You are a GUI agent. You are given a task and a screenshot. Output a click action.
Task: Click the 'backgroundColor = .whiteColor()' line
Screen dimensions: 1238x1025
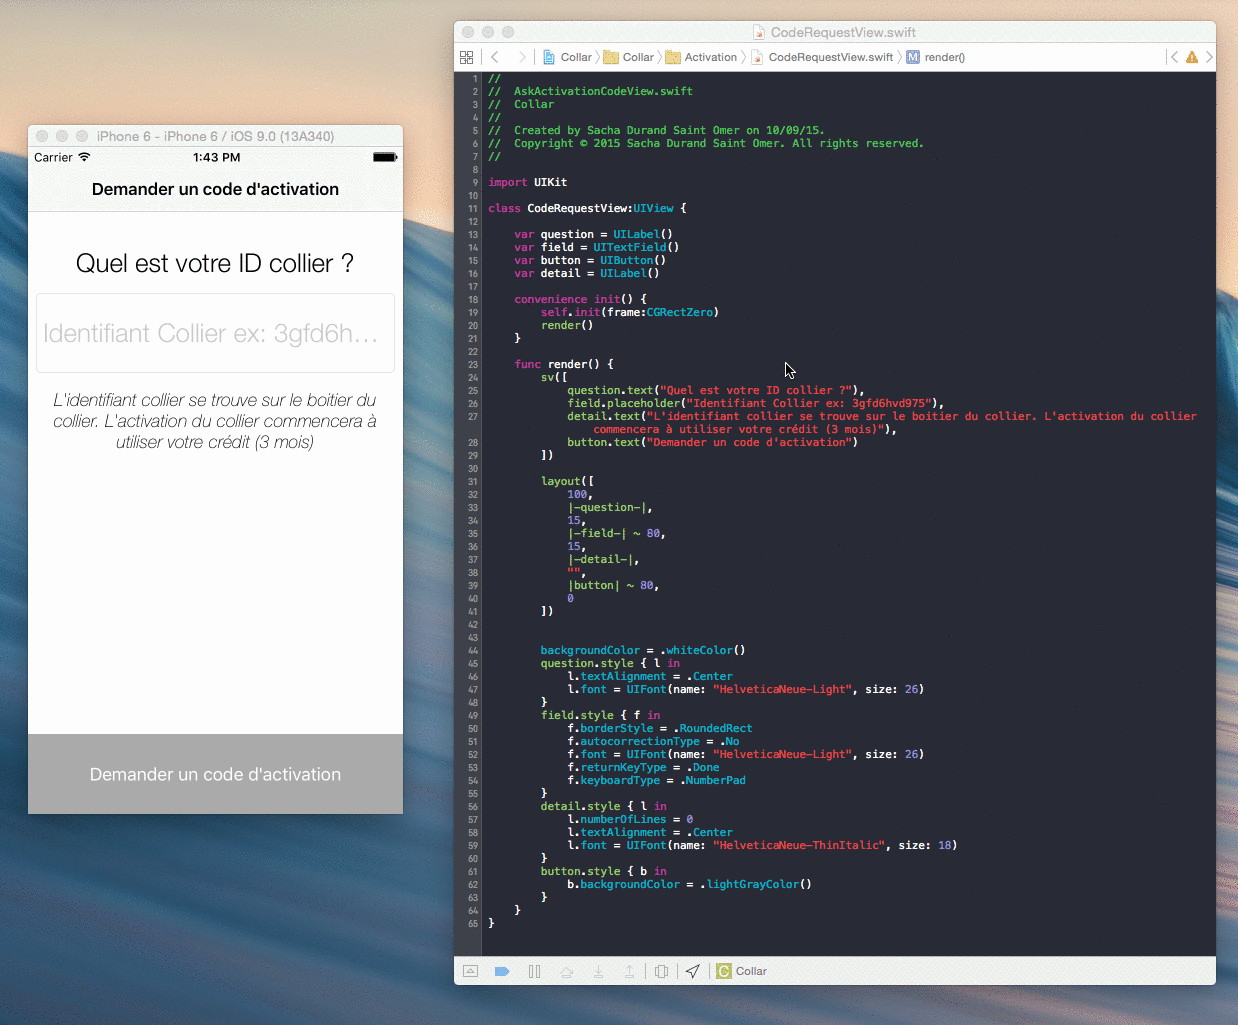coord(643,650)
